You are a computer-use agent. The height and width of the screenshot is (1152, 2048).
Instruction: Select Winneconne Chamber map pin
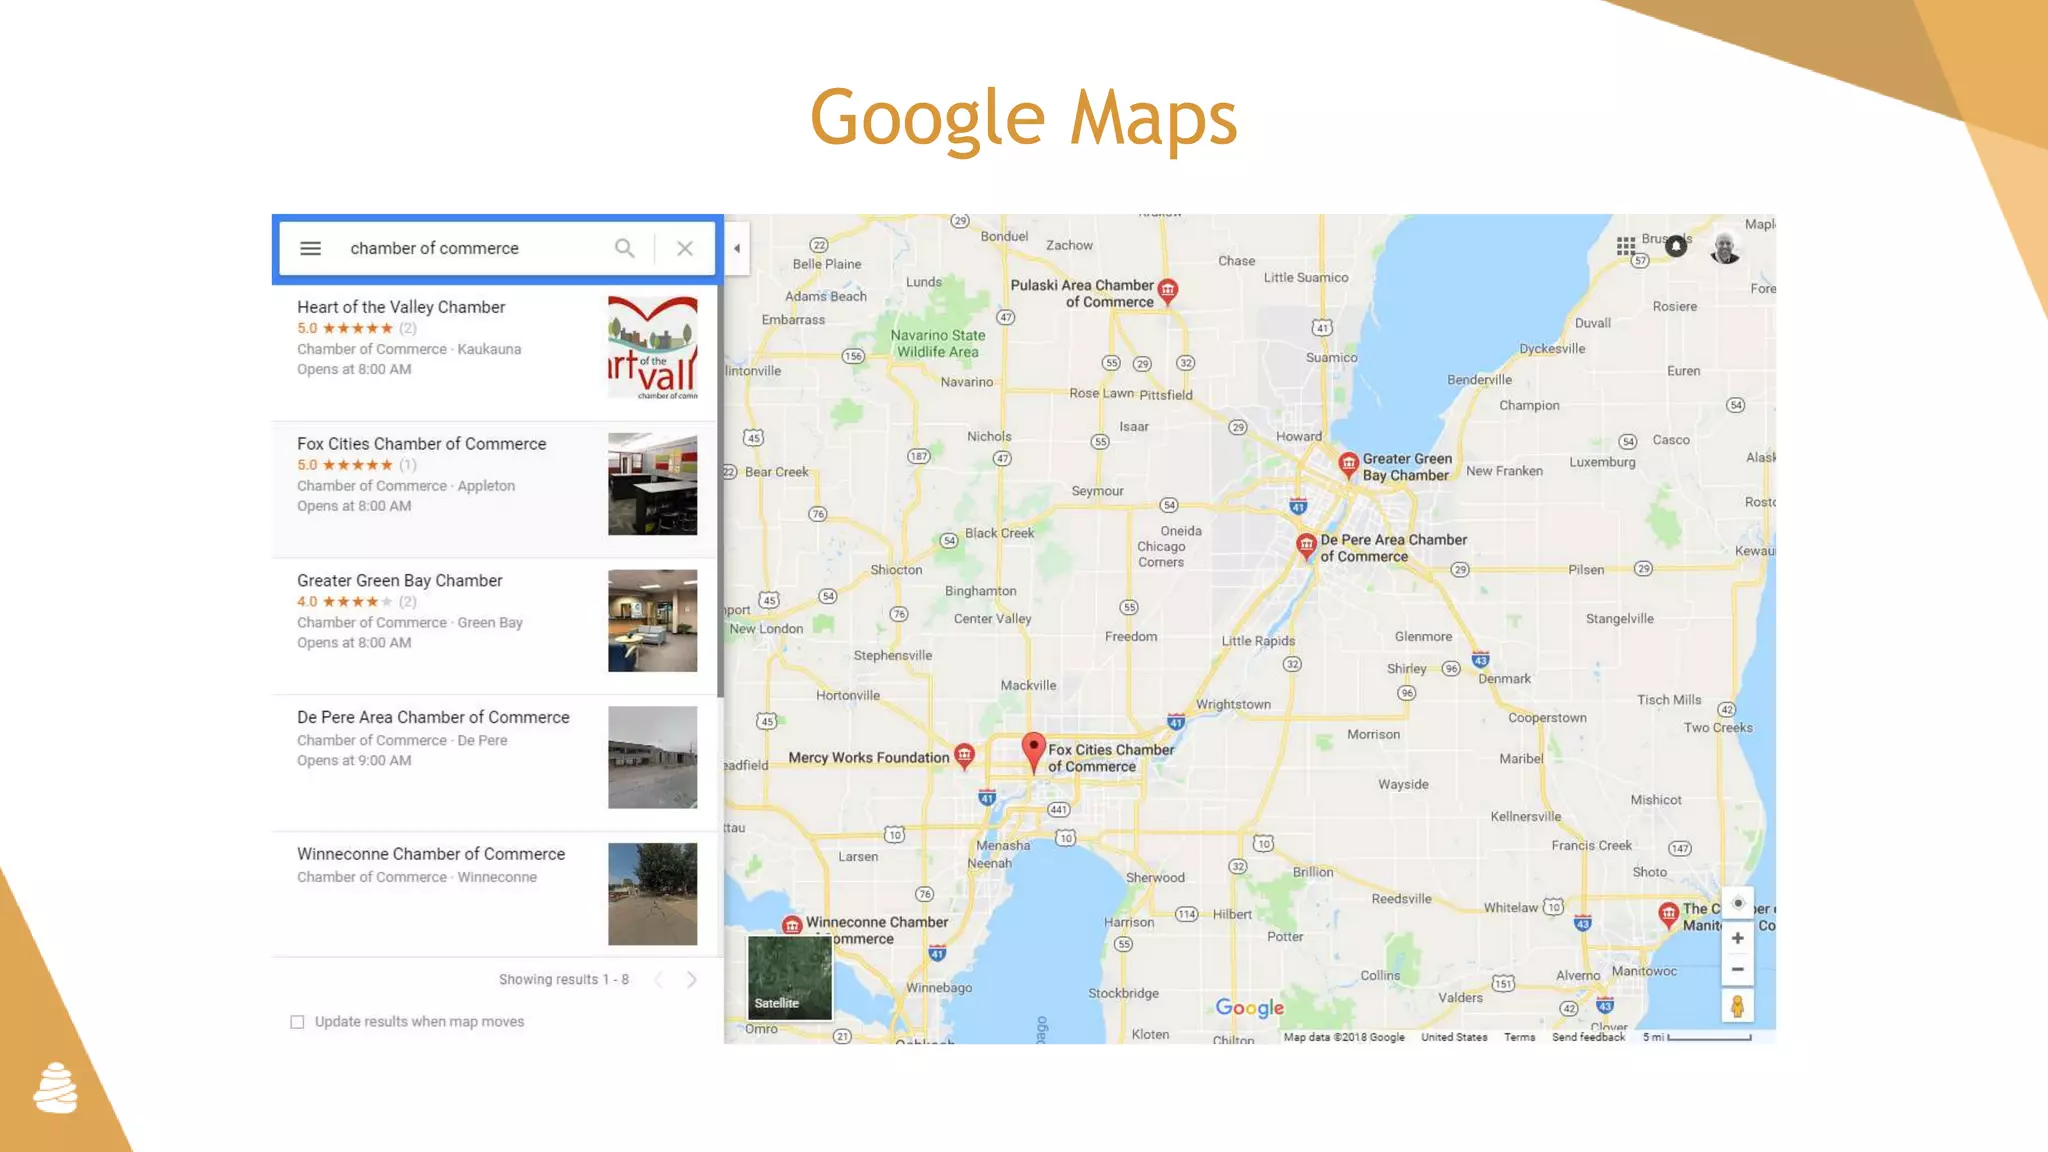click(x=792, y=925)
